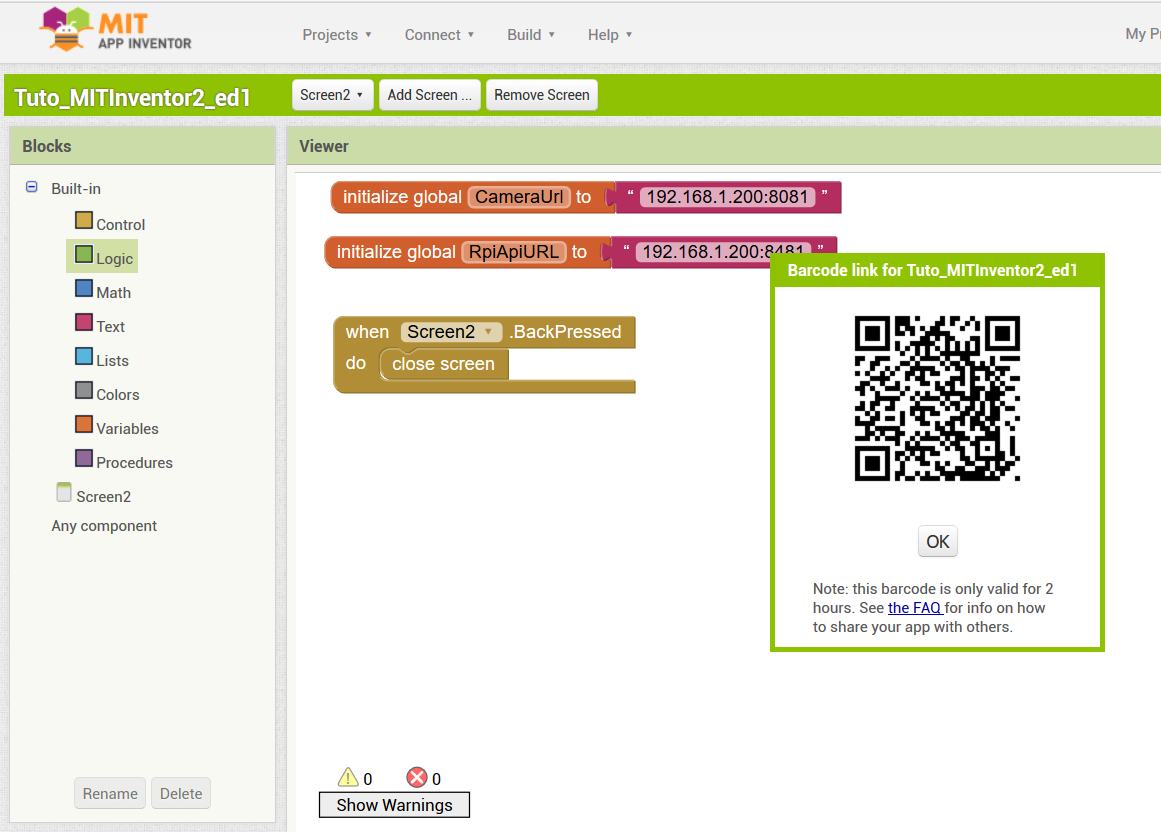Open the Screen2 component dropdown in the BackPressed block
The width and height of the screenshot is (1161, 832).
[452, 332]
